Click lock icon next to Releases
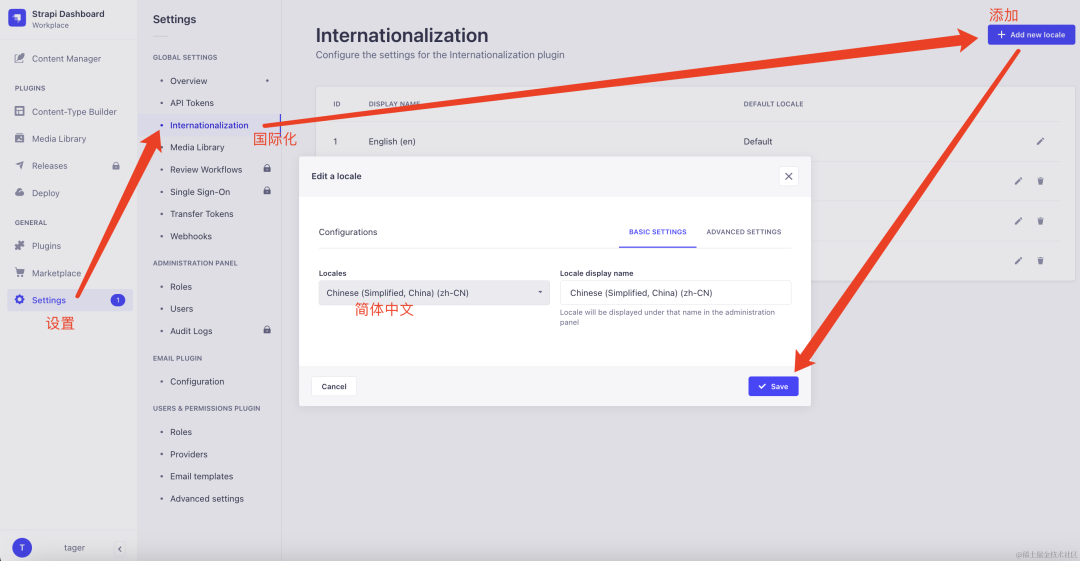Viewport: 1080px width, 561px height. click(x=116, y=166)
